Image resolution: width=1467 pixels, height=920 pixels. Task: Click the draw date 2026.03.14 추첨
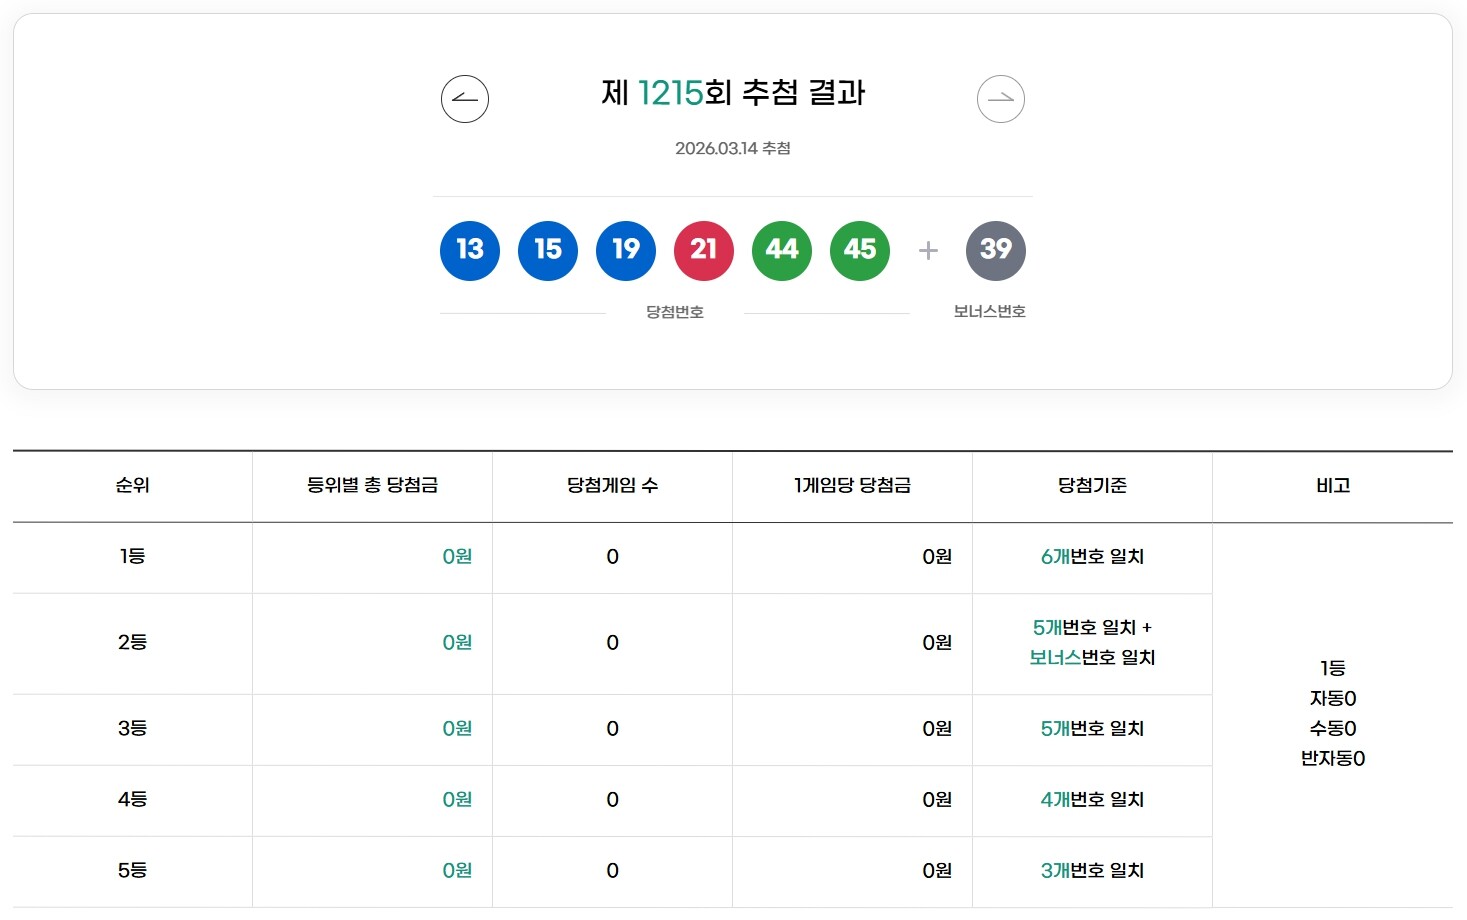click(x=733, y=148)
